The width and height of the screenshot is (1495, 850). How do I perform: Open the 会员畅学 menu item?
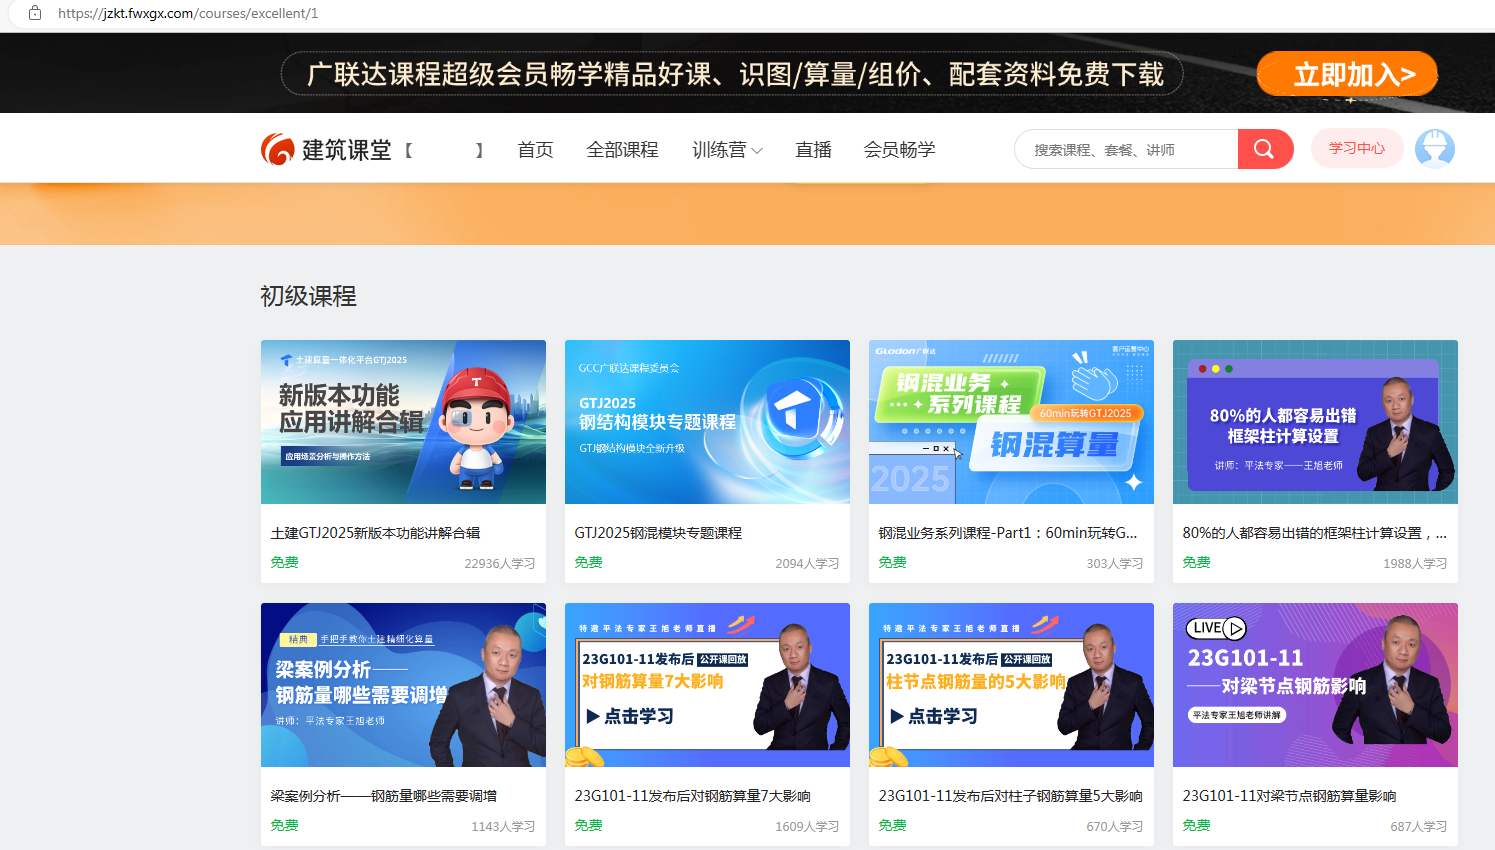(x=899, y=149)
